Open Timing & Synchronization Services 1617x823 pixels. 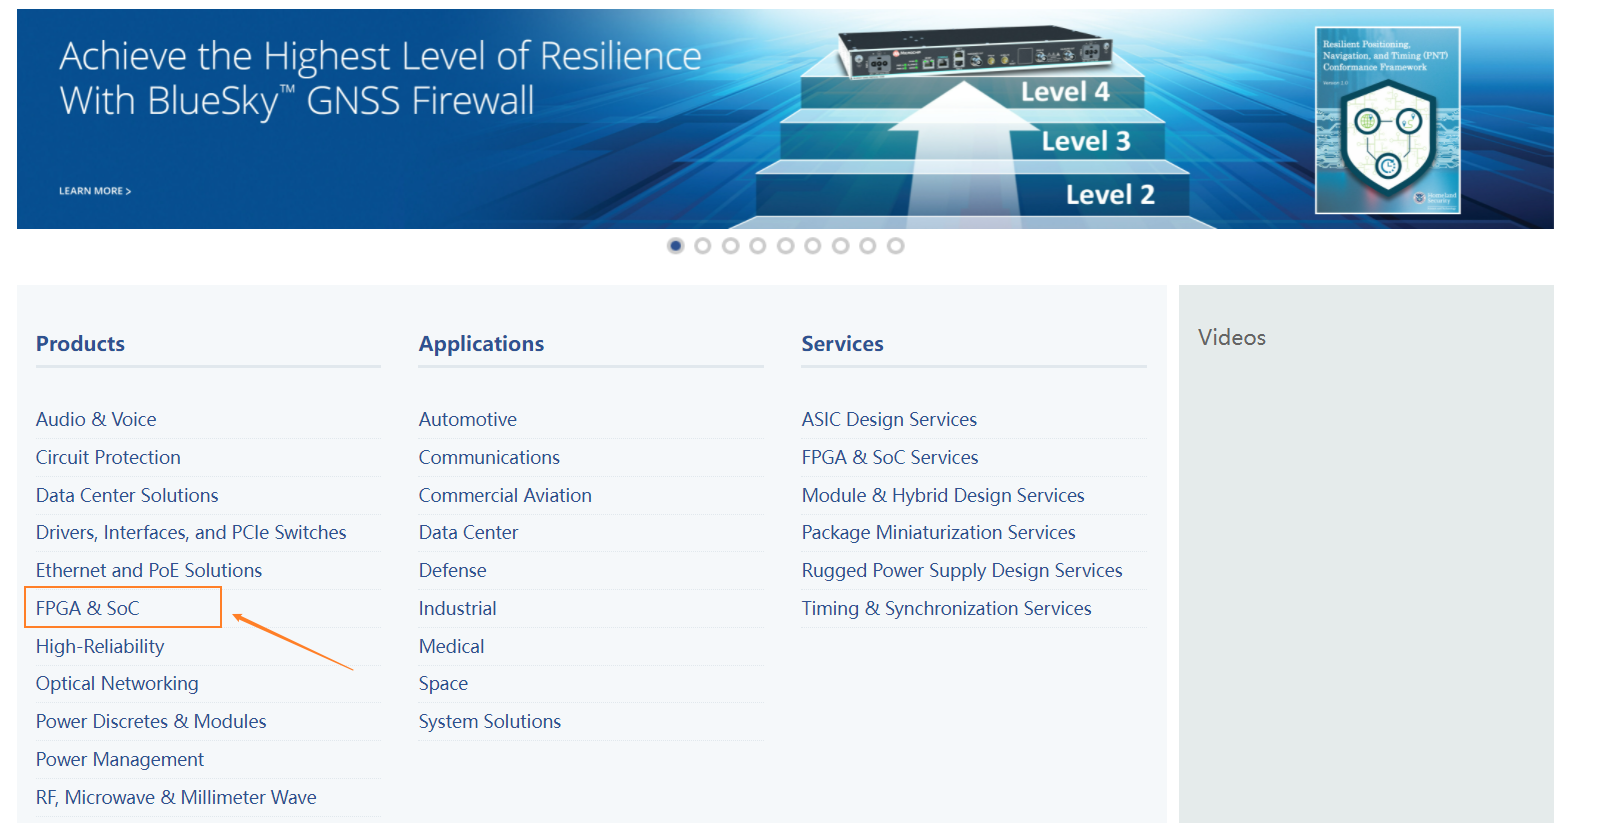pyautogui.click(x=947, y=609)
